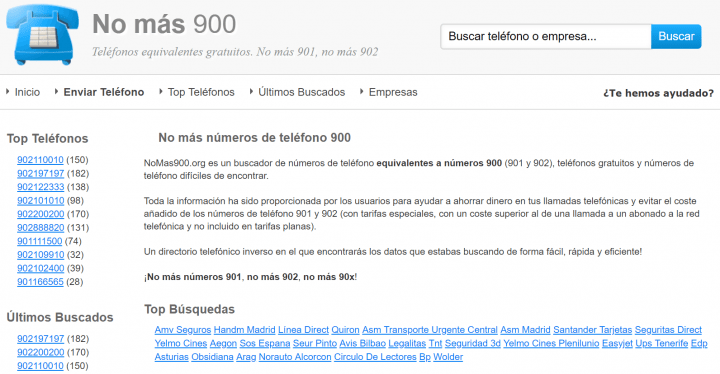Screen dimensions: 720x374
Task: Open the Ups Tenerife link
Action: coord(662,343)
